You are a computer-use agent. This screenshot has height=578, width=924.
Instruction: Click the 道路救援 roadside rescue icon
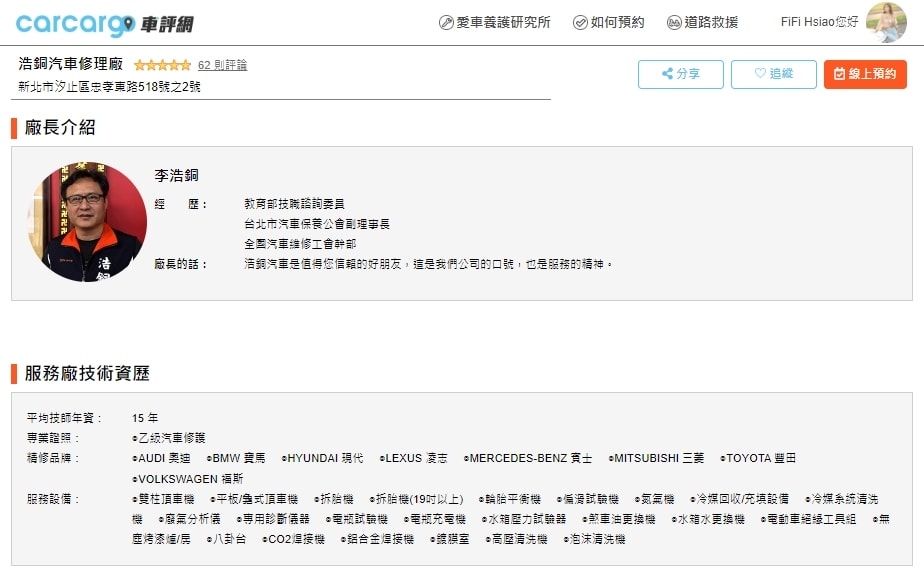click(x=674, y=22)
